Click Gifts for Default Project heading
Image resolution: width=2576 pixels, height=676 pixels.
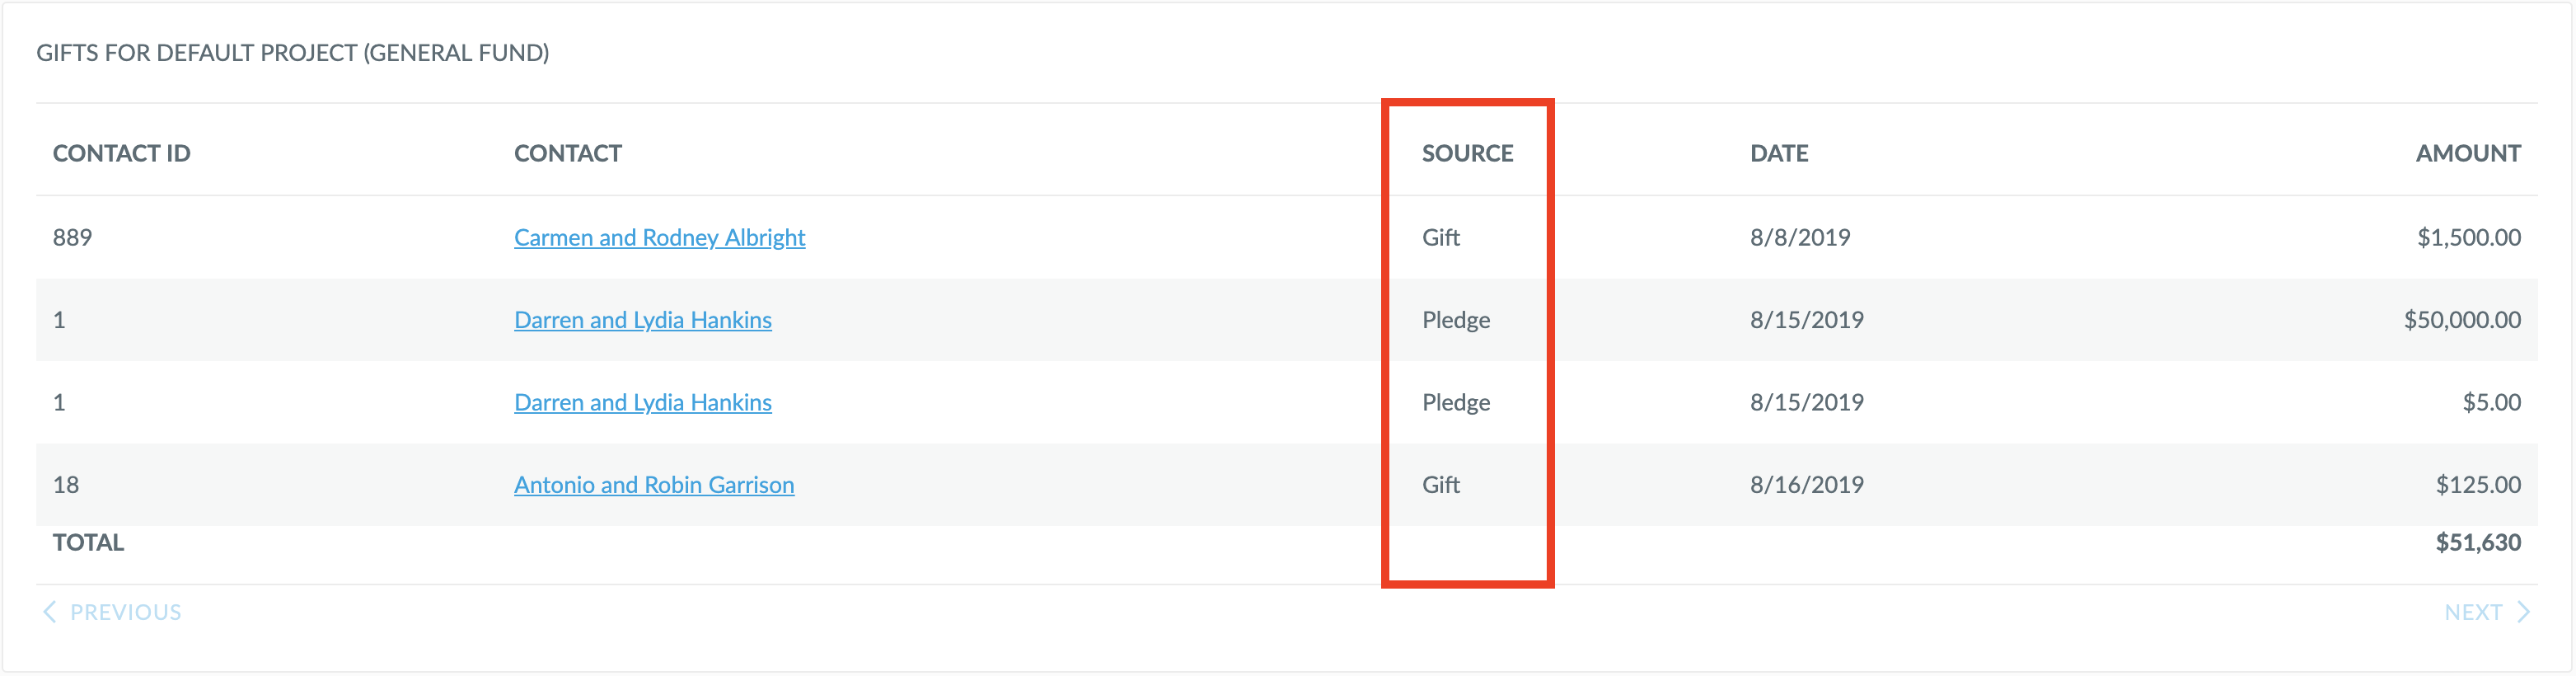click(293, 53)
